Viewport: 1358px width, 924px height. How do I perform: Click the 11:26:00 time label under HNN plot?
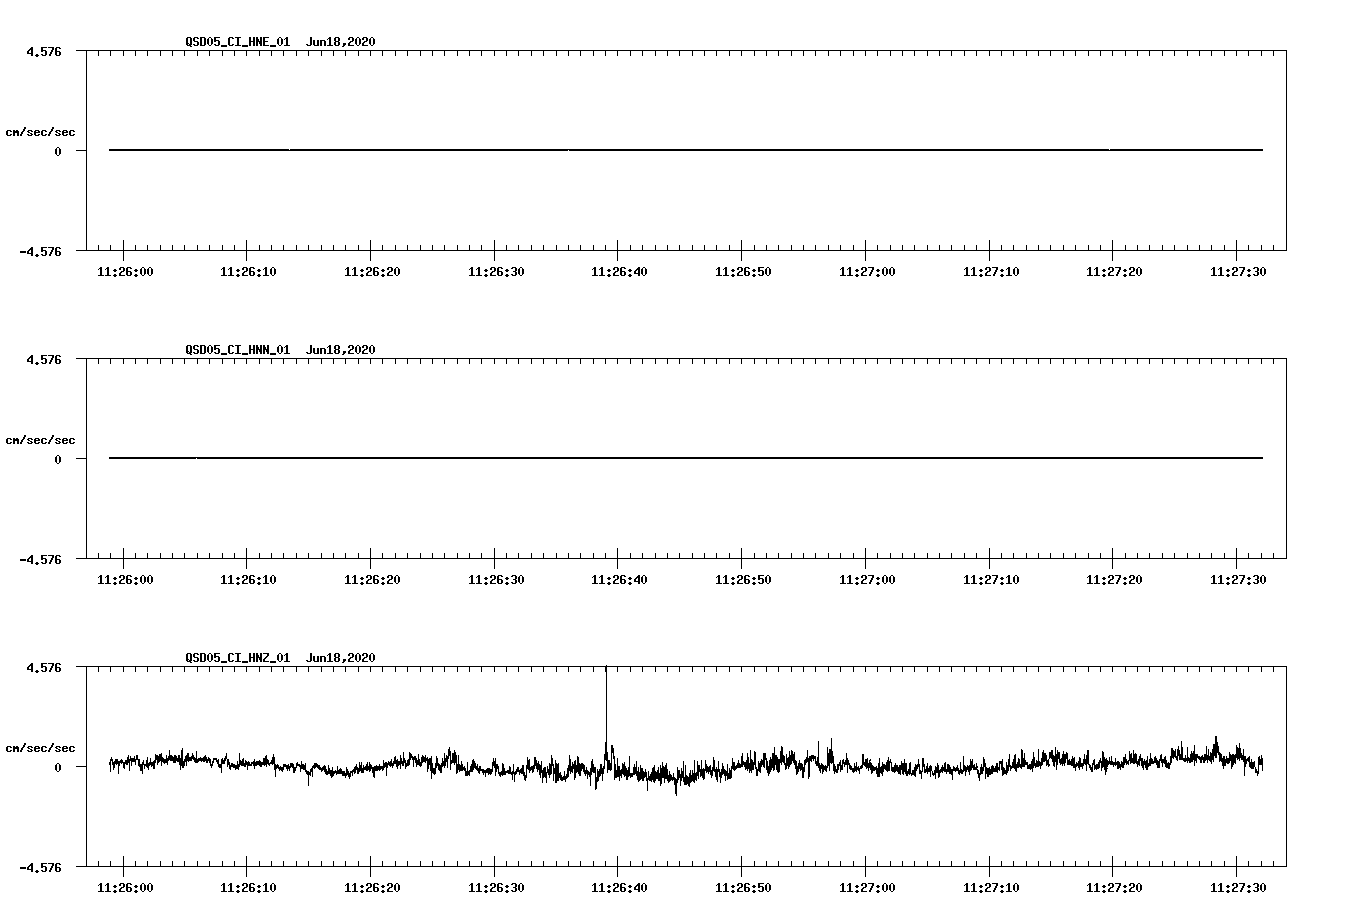click(x=125, y=579)
